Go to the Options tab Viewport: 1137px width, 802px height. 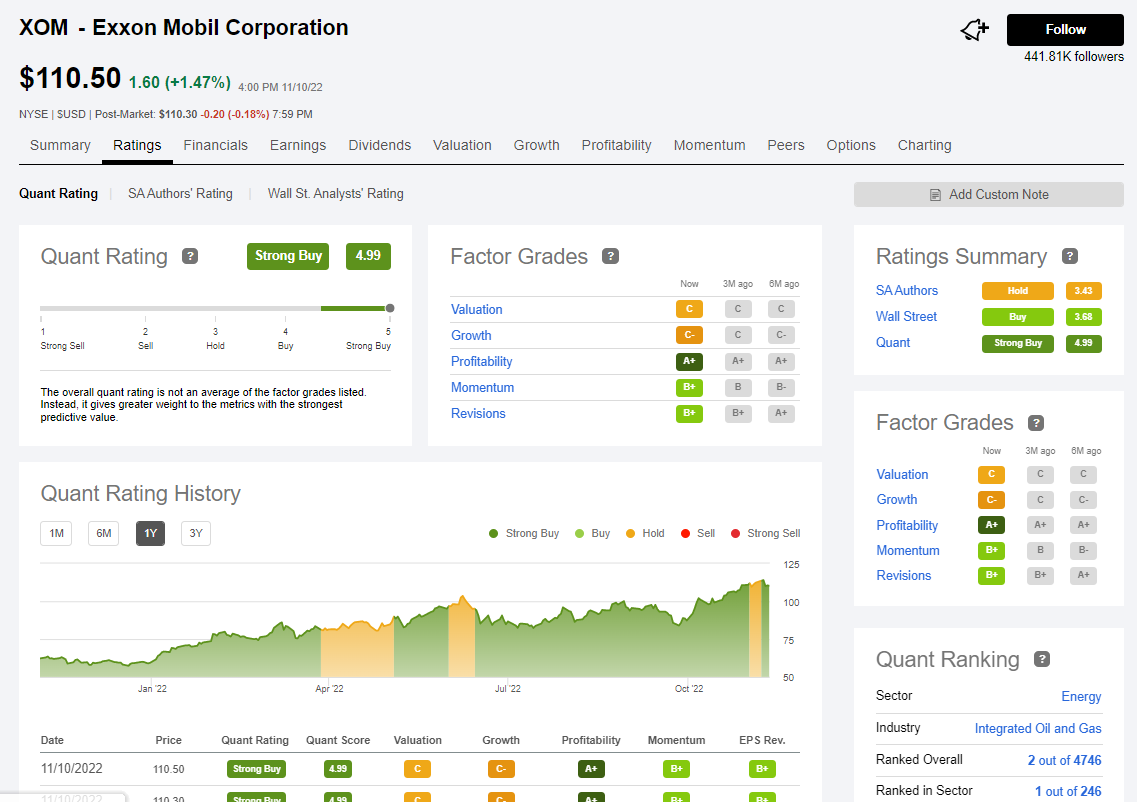(x=851, y=145)
